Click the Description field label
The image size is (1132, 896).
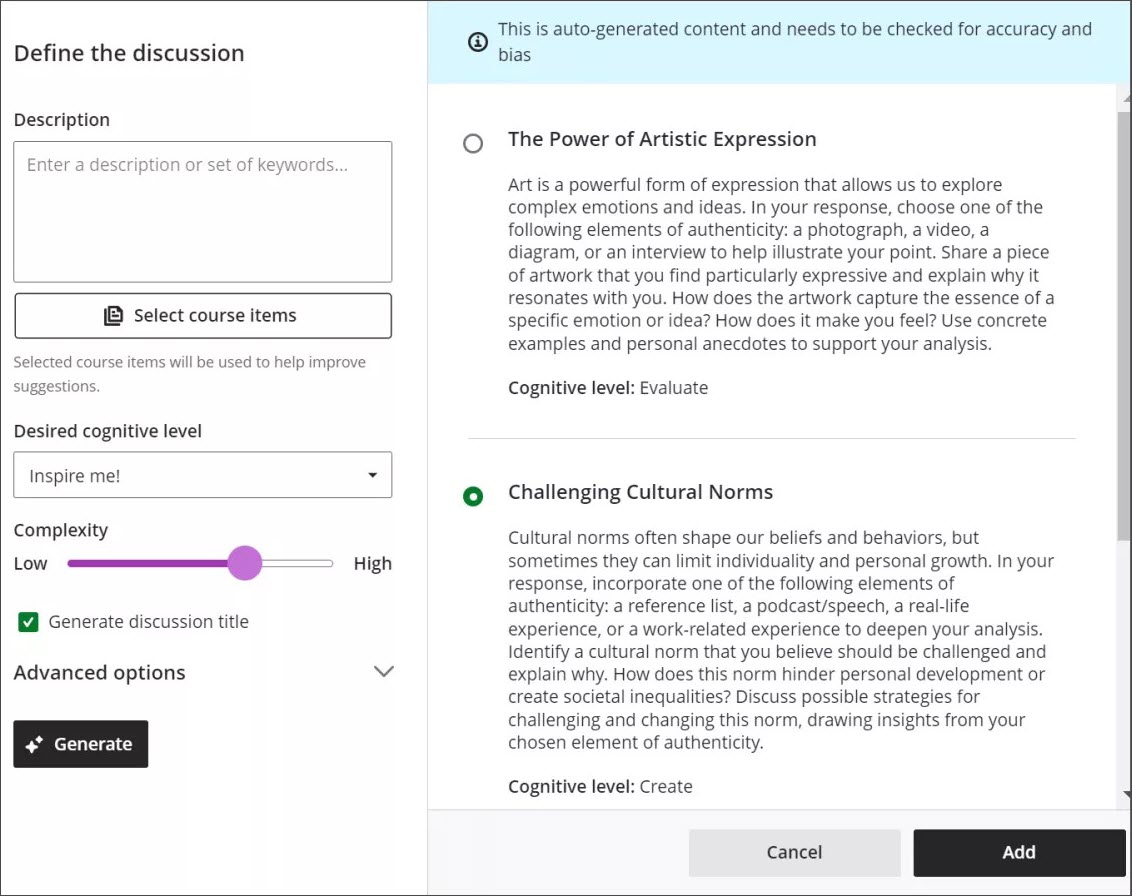click(62, 120)
